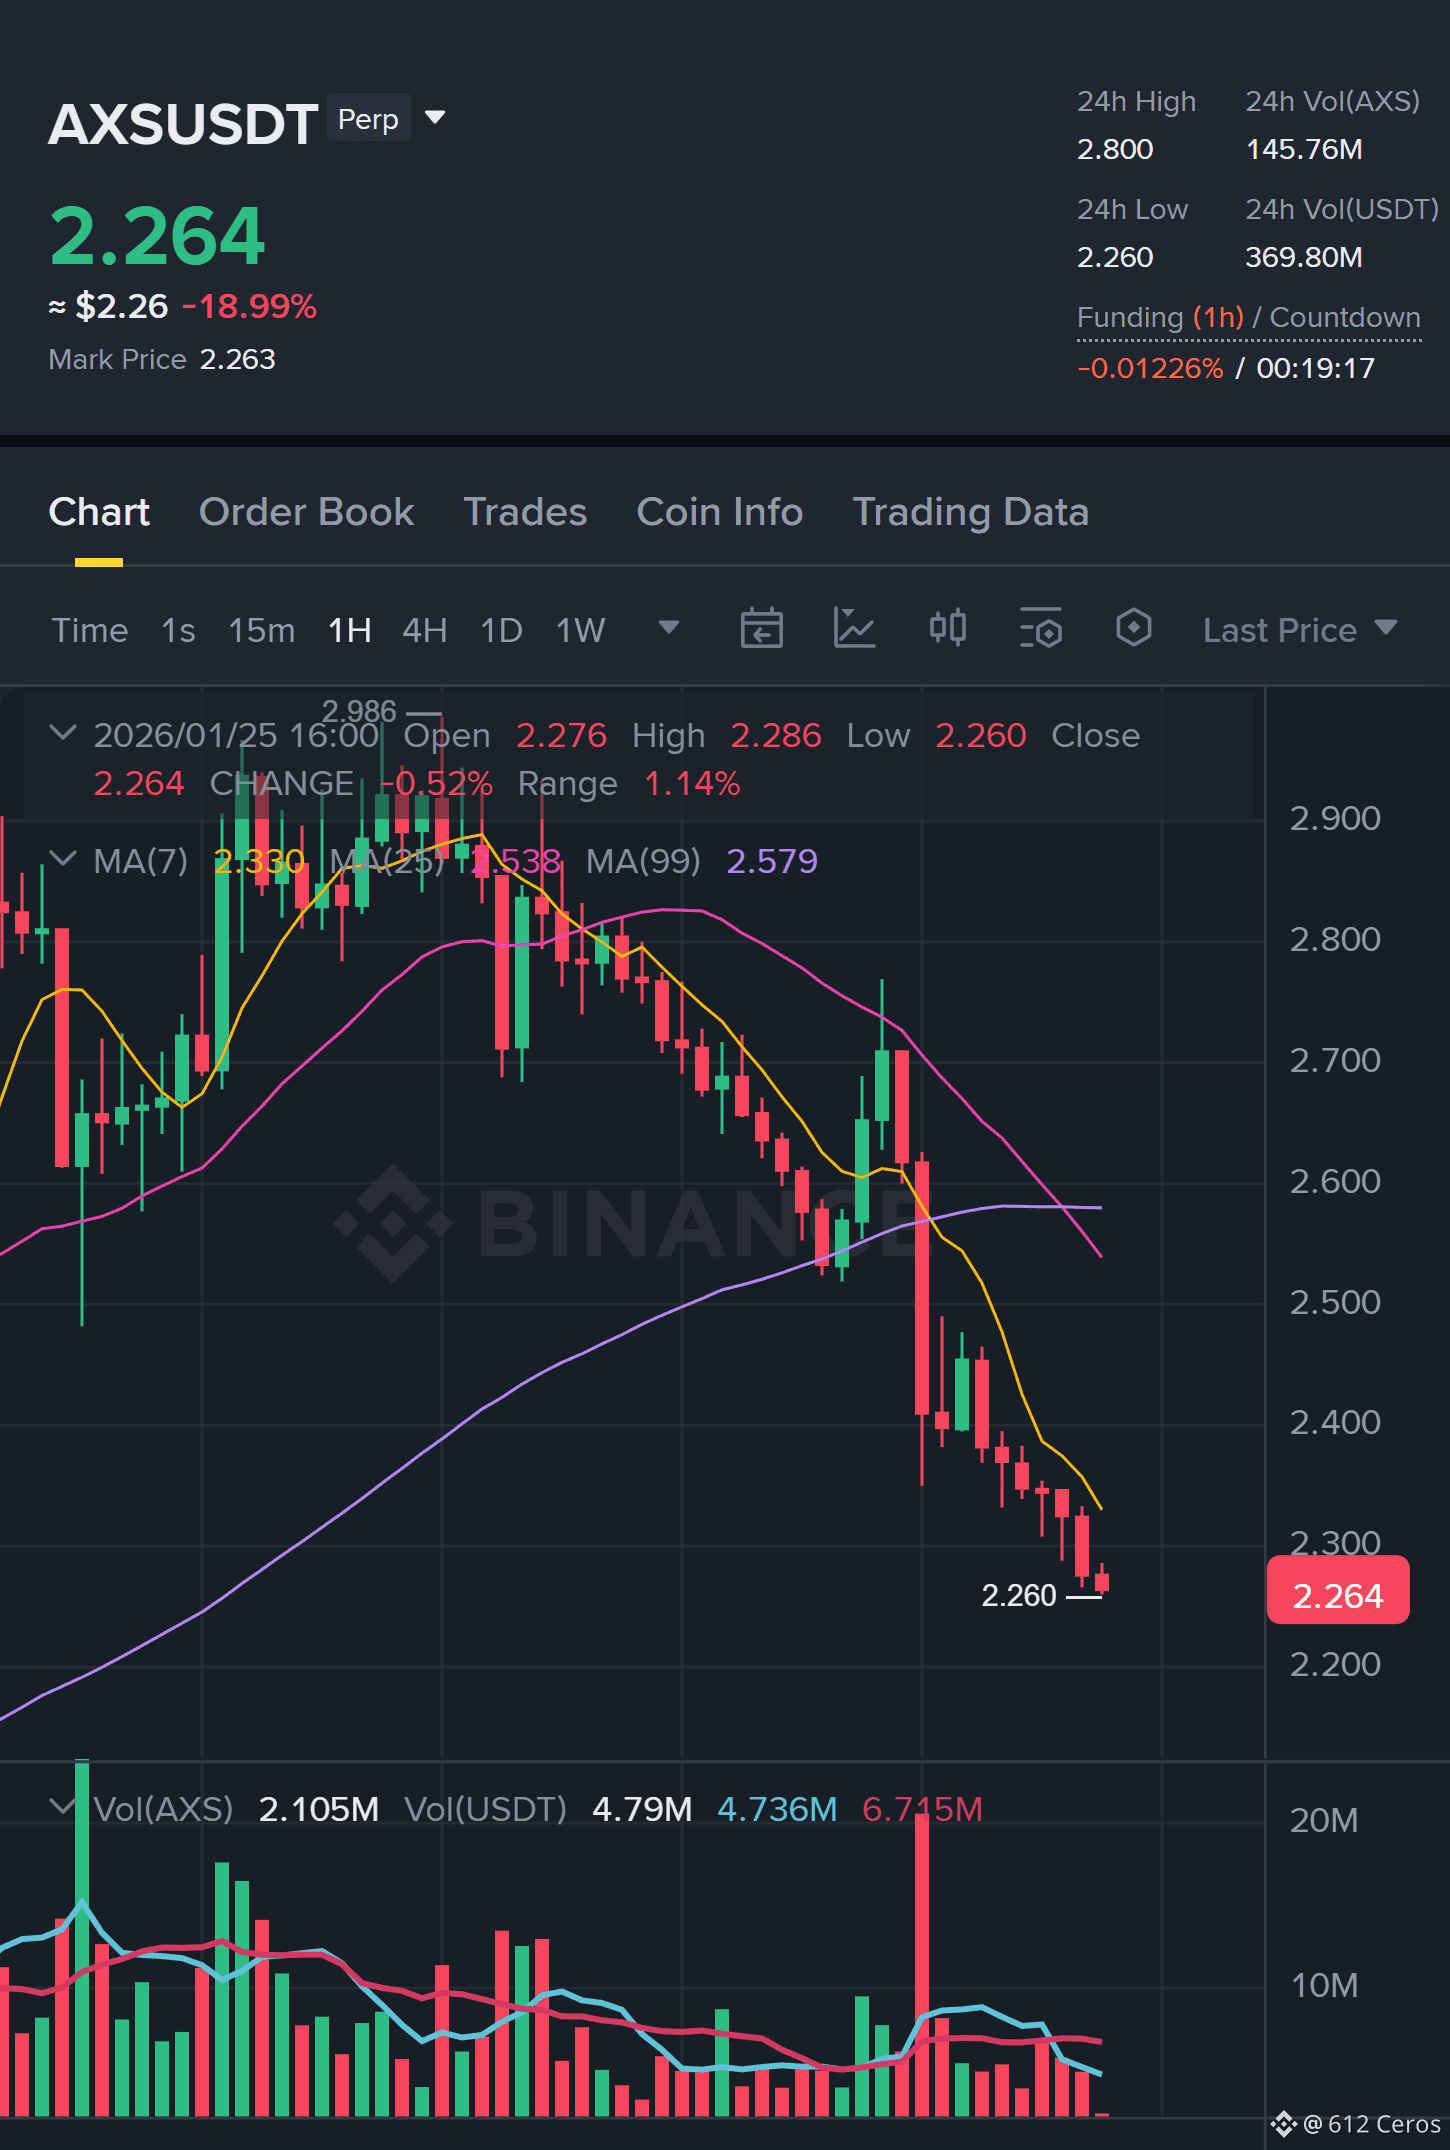1450x2150 pixels.
Task: Select the 1D interval
Action: 501,630
